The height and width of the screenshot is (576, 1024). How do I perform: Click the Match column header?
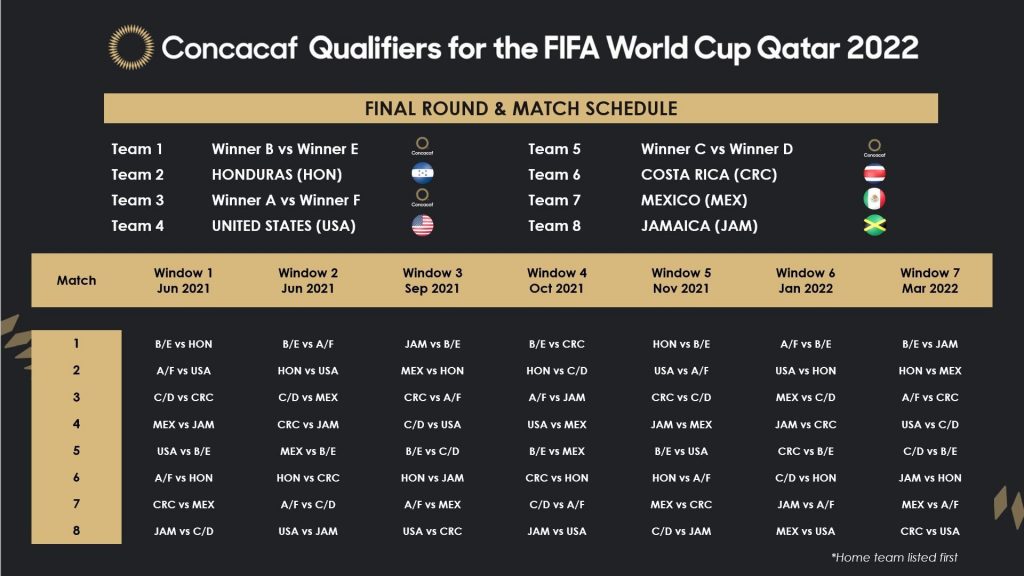click(77, 281)
